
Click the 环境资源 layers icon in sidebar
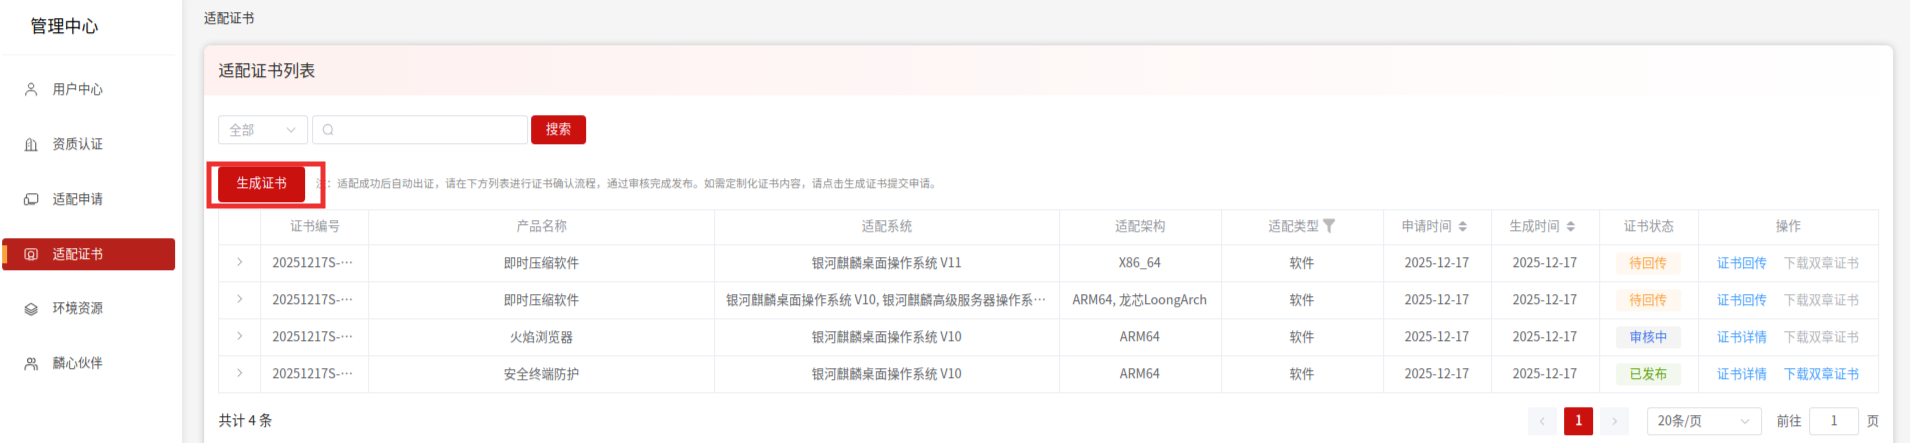pos(31,308)
